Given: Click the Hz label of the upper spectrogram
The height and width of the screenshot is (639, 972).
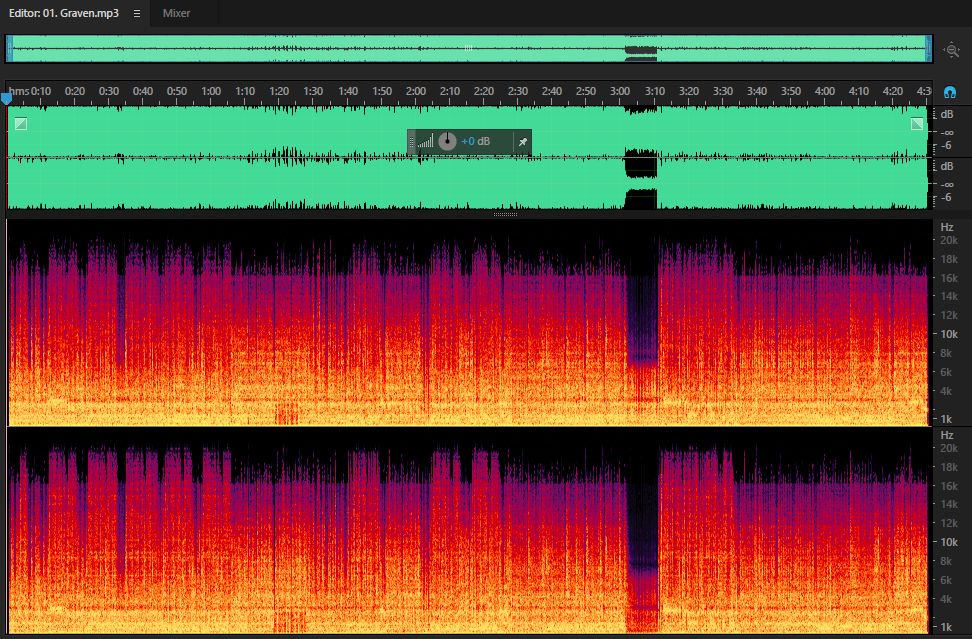Looking at the screenshot, I should coord(947,227).
